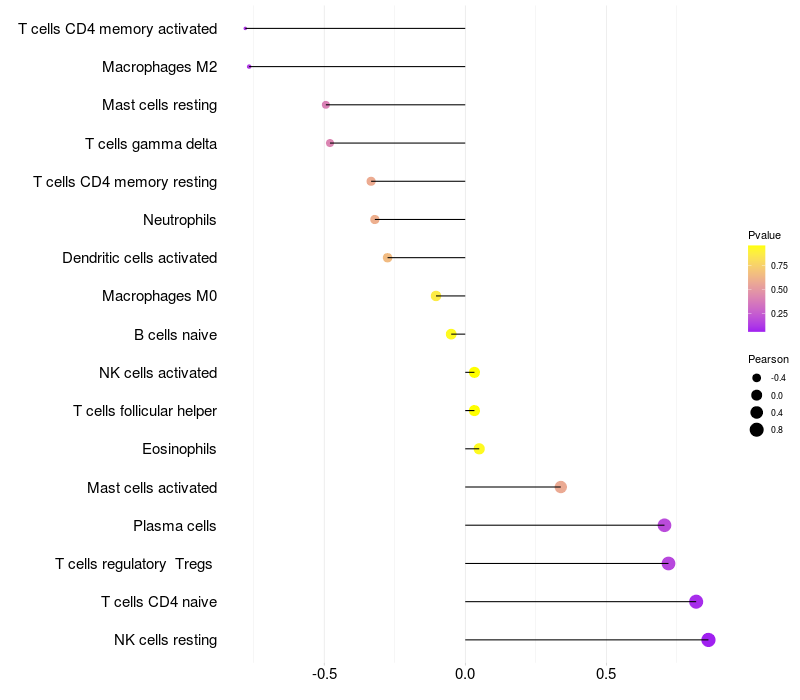The height and width of the screenshot is (700, 800).
Task: Click the Mast cells resting dot
Action: click(326, 105)
